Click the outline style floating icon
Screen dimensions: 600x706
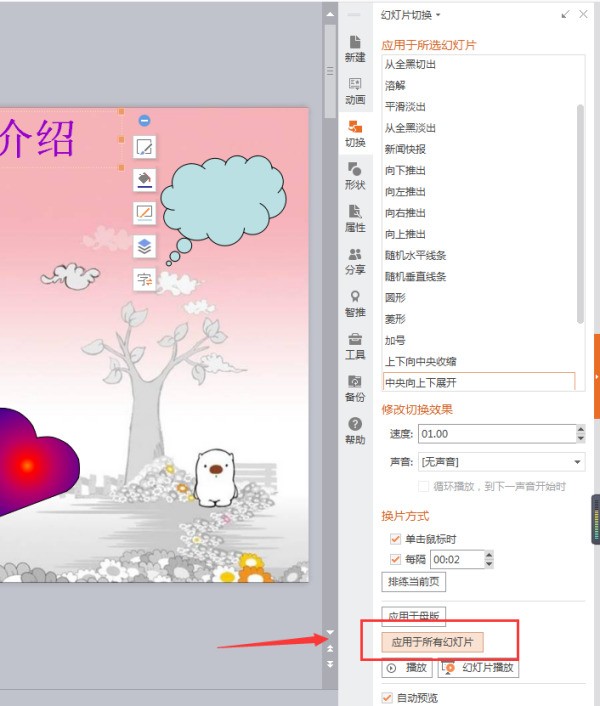pyautogui.click(x=144, y=213)
